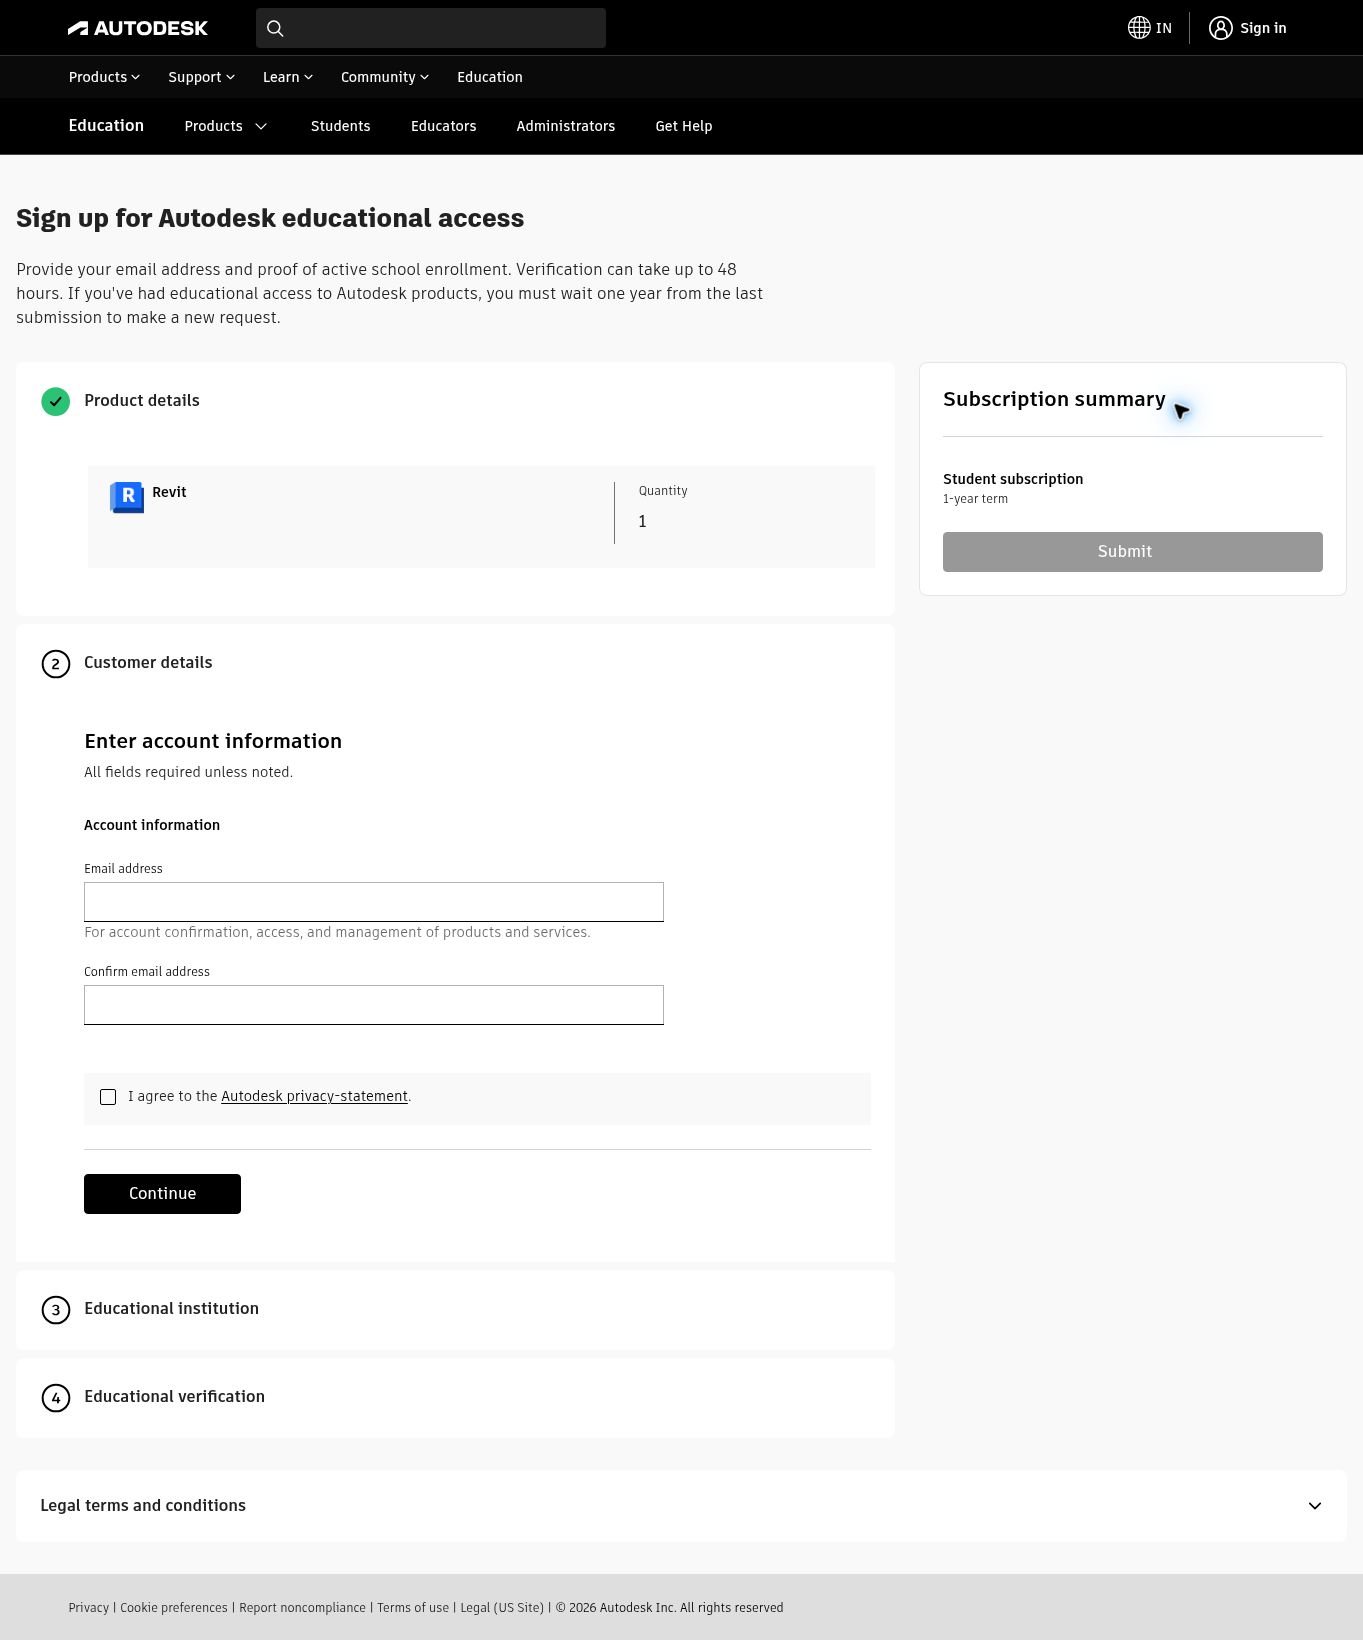
Task: Click the search magnifier icon
Action: coord(275,28)
